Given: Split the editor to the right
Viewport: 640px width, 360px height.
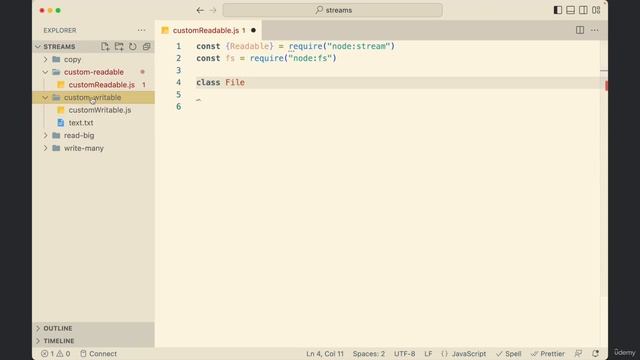Looking at the screenshot, I should coord(580,30).
